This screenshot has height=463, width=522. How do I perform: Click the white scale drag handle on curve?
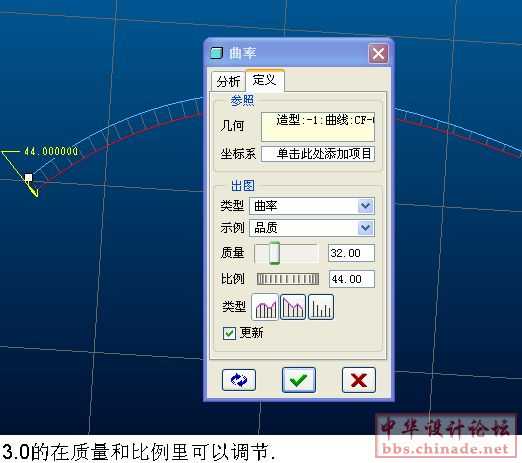(x=29, y=177)
